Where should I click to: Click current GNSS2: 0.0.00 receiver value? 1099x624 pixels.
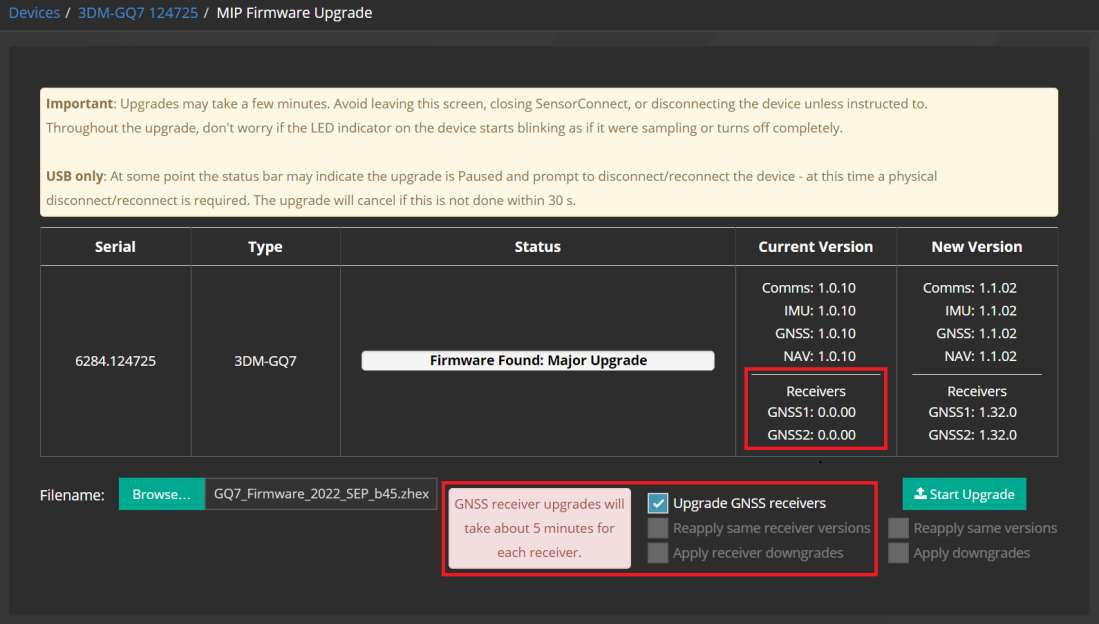812,435
